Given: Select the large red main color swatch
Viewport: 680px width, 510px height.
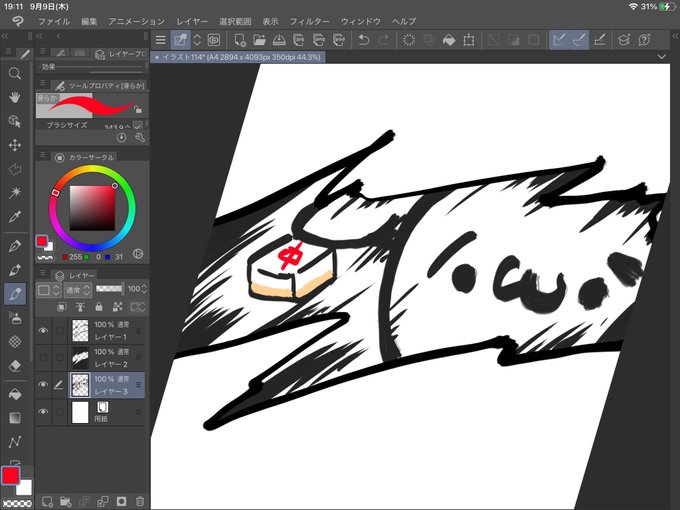Looking at the screenshot, I should pos(10,475).
